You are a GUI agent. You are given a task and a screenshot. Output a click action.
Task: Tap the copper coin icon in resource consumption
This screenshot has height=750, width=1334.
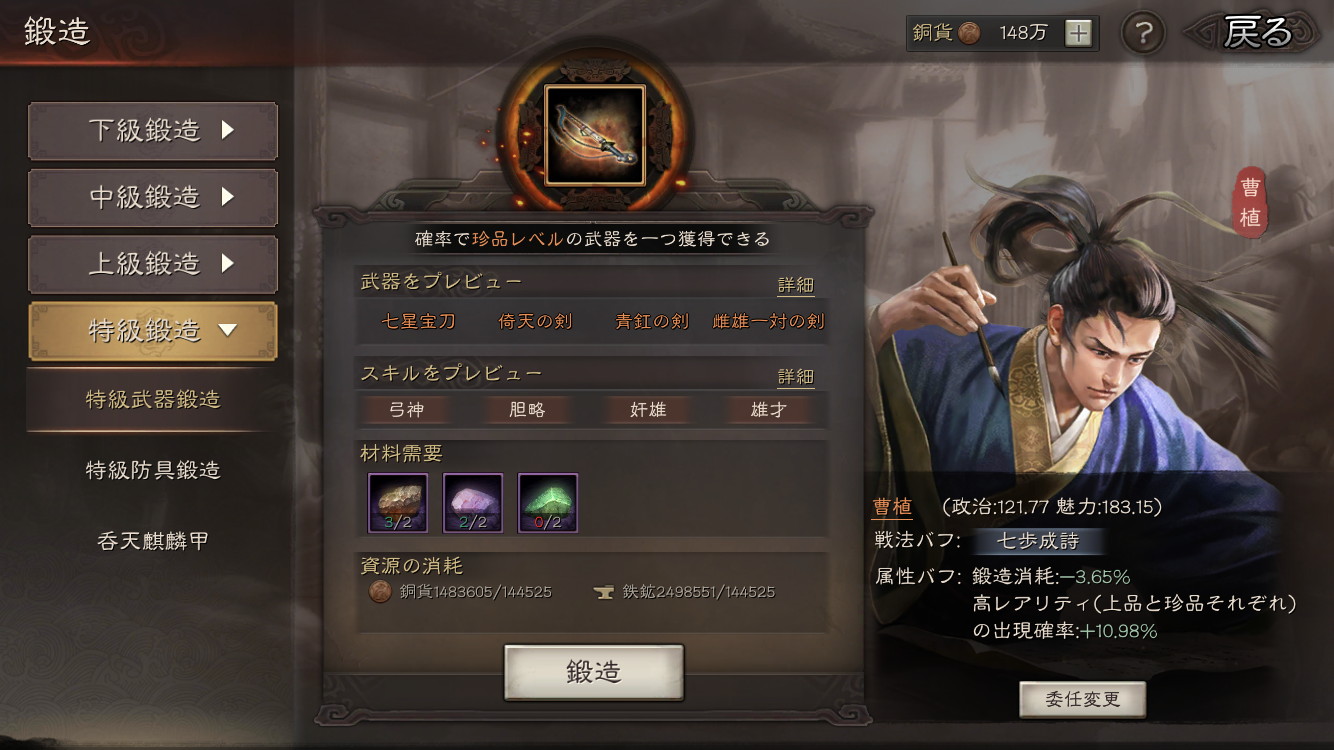380,592
